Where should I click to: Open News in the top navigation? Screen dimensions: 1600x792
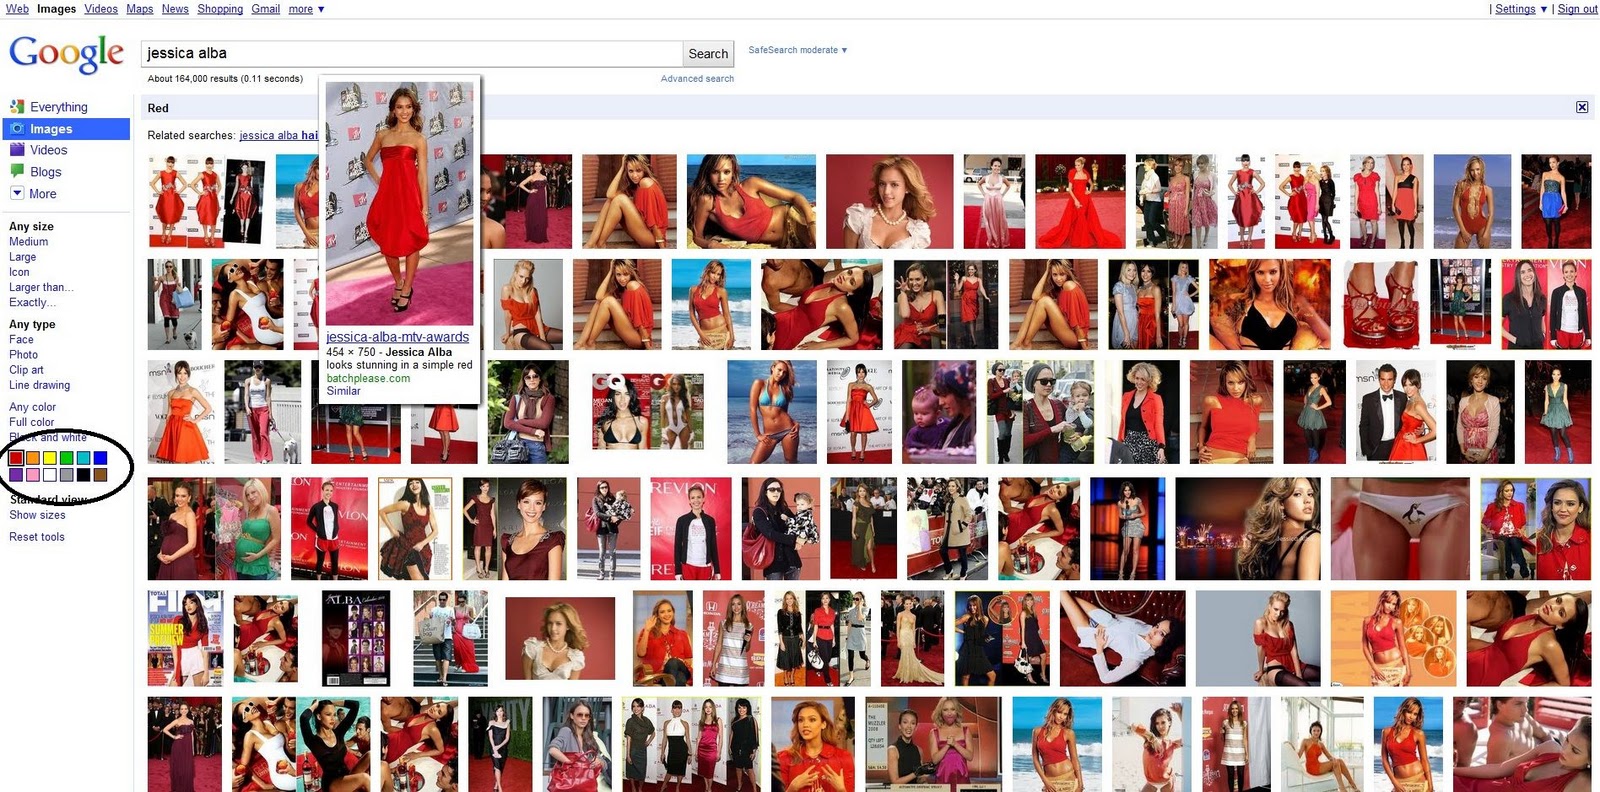pos(175,9)
